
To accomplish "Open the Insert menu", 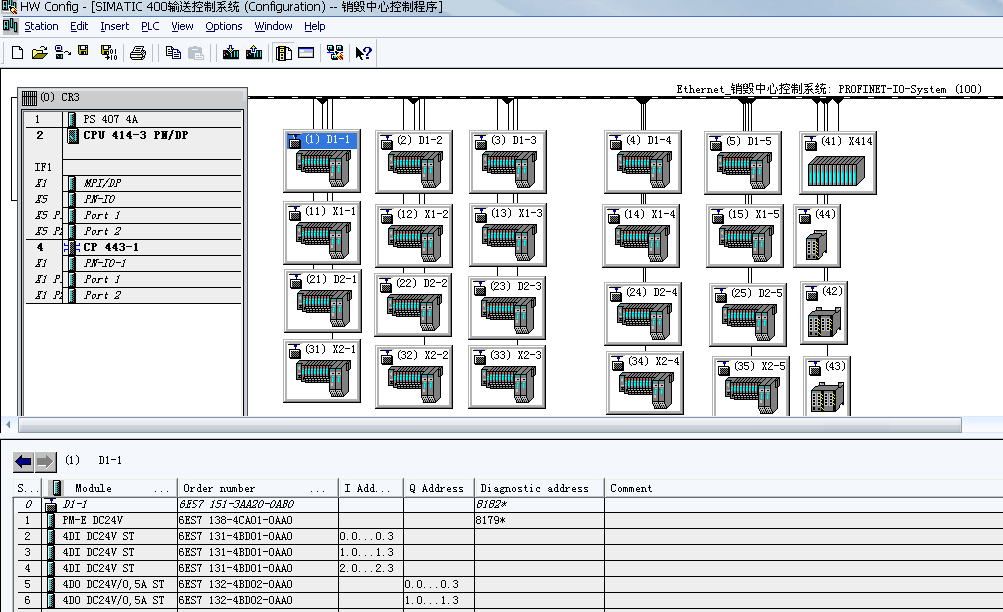I will point(115,26).
